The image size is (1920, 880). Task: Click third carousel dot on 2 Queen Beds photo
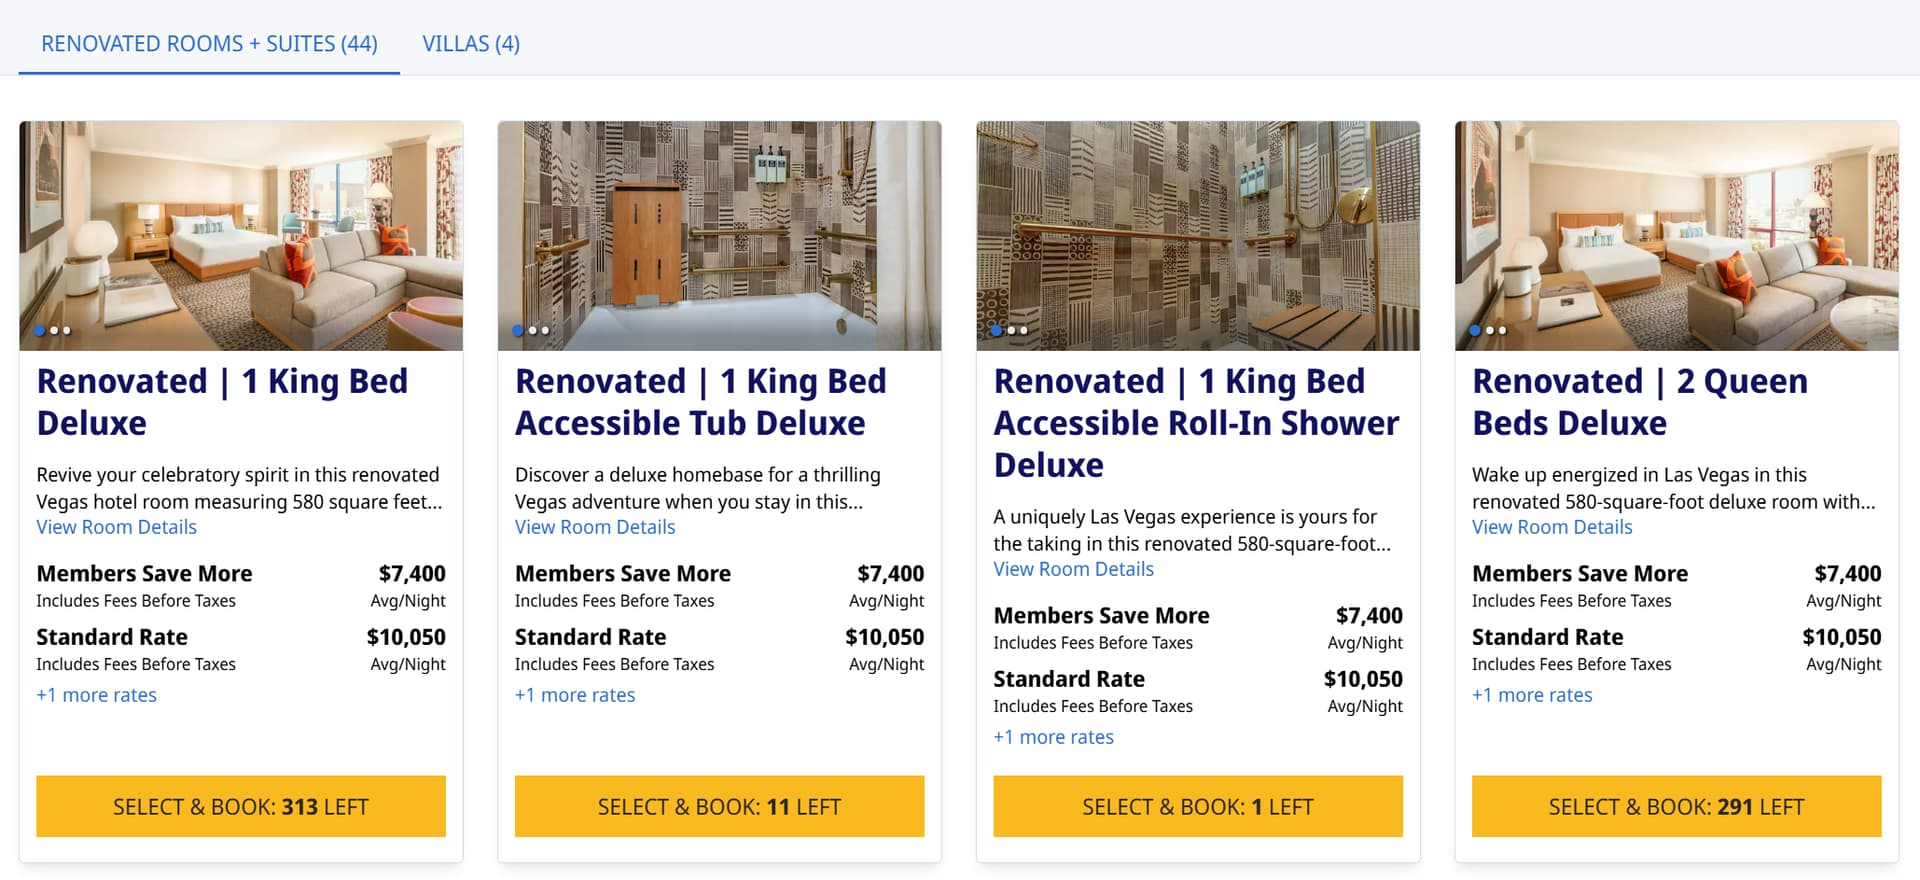(1503, 330)
